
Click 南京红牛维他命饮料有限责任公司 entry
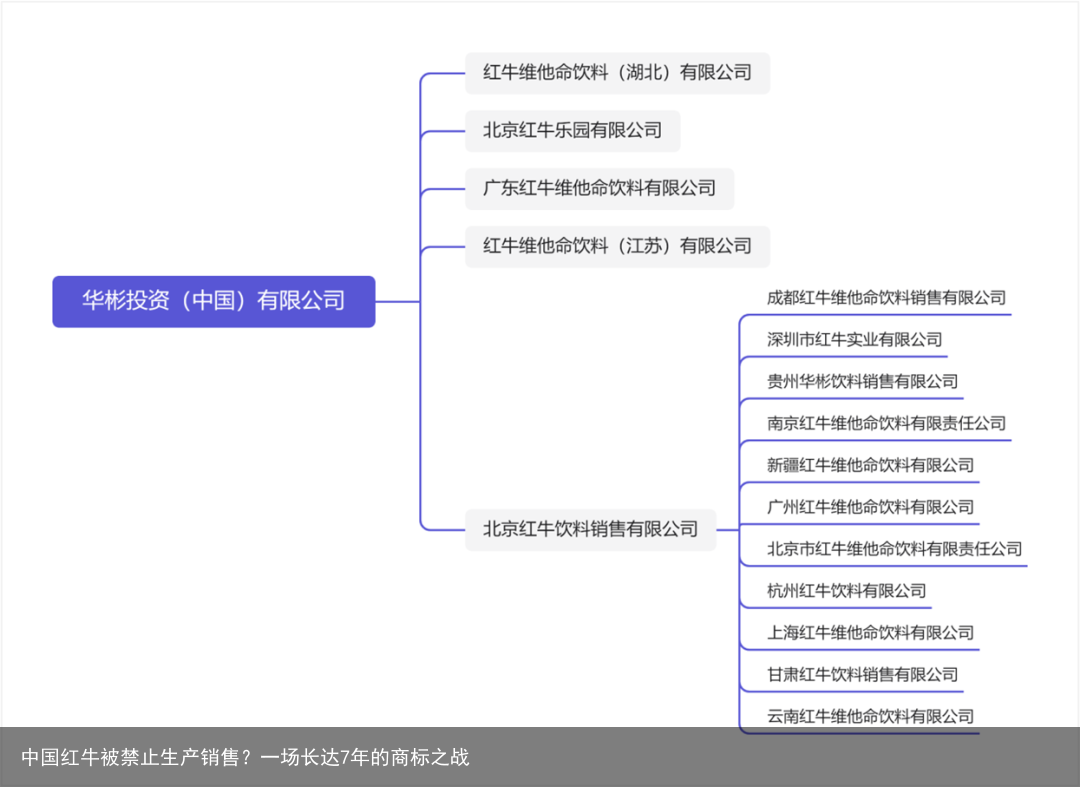886,423
